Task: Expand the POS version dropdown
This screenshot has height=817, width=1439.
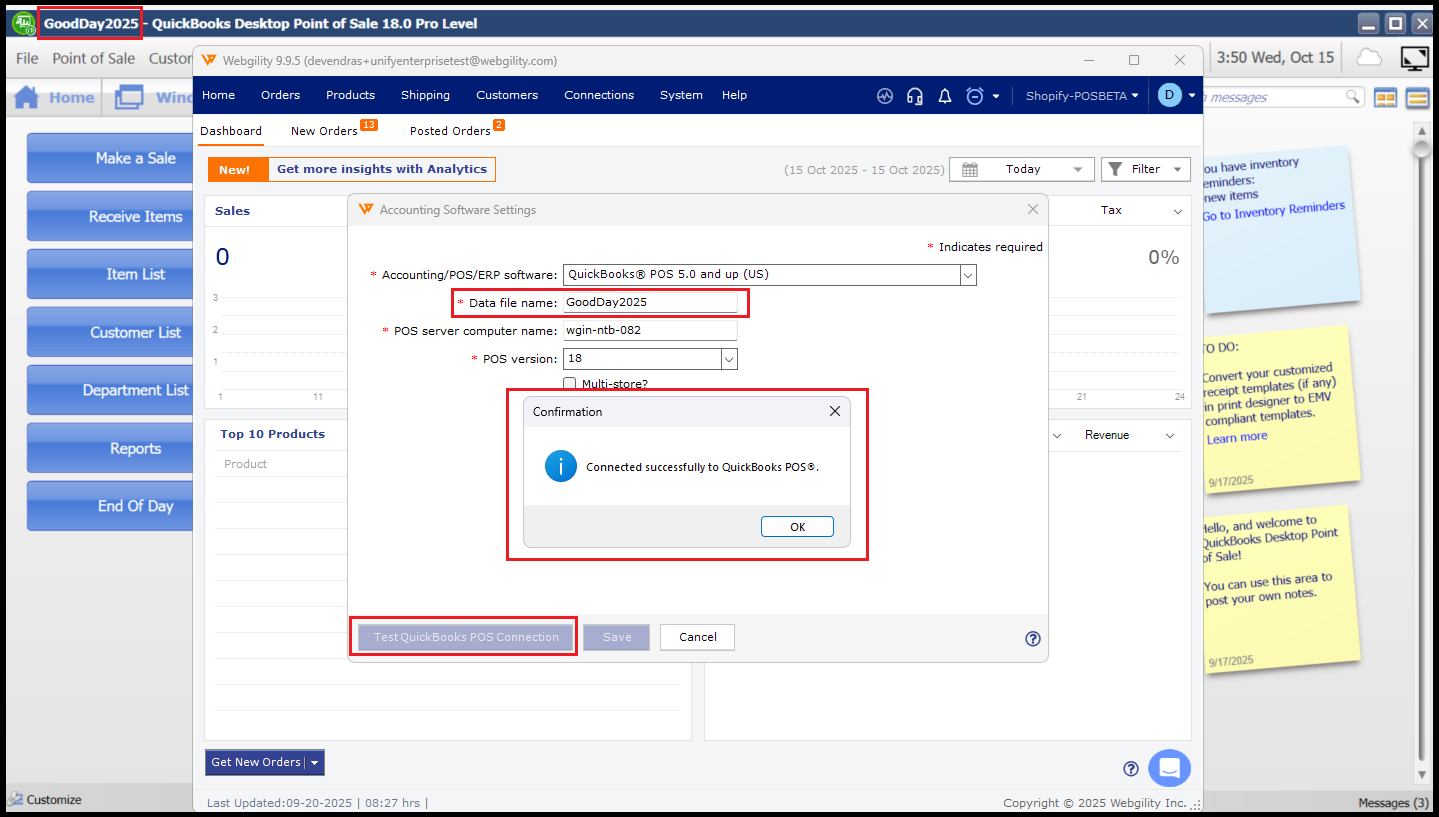Action: click(729, 359)
